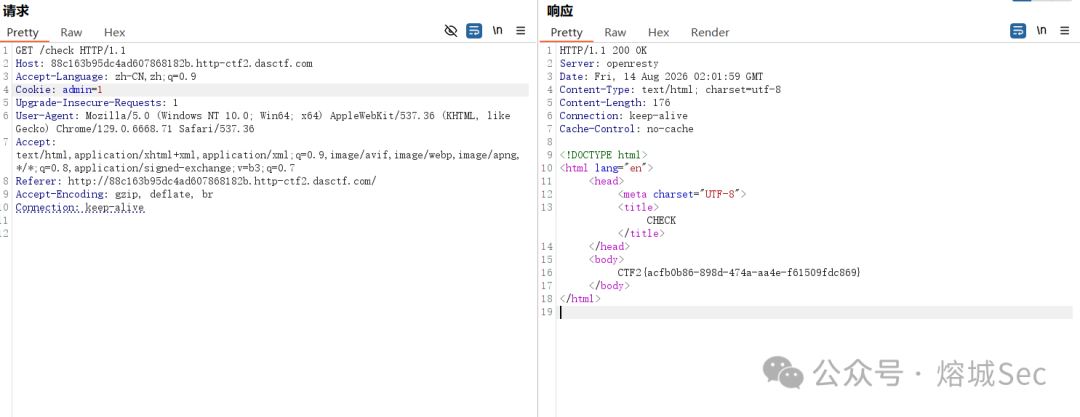Click the CHECK title text in response
This screenshot has height=417, width=1080.
pyautogui.click(x=661, y=221)
